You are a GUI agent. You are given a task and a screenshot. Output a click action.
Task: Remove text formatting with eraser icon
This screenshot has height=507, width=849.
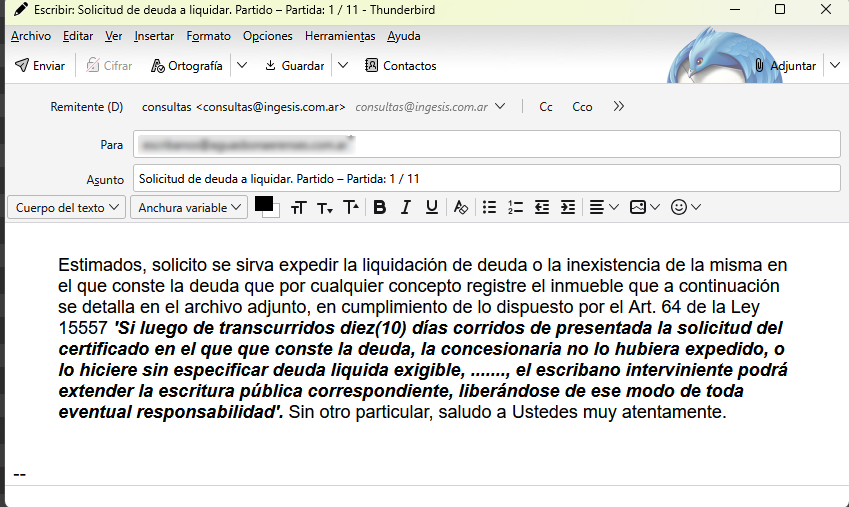(460, 208)
